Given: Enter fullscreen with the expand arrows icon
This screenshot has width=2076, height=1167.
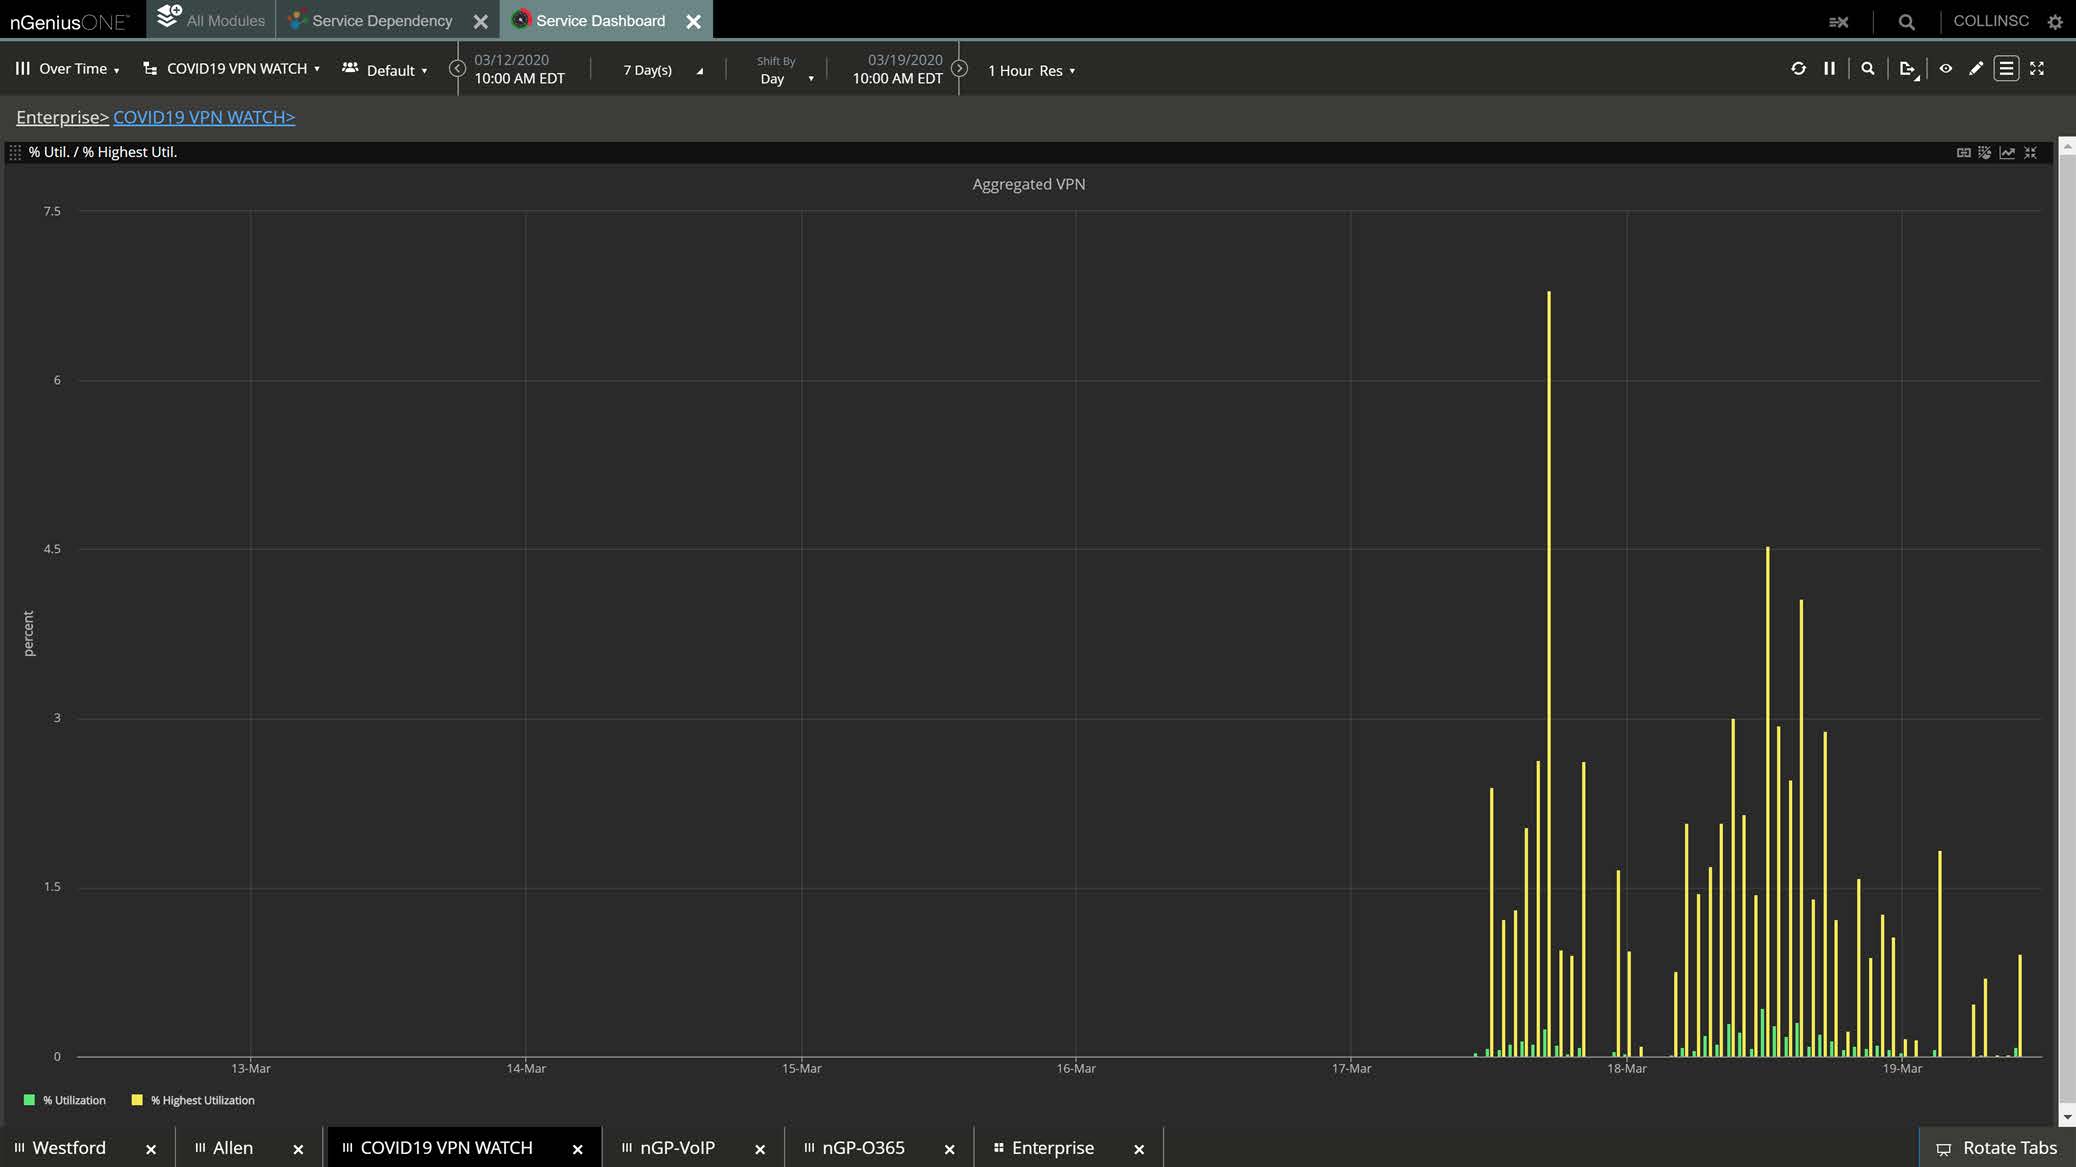Looking at the screenshot, I should 2037,69.
